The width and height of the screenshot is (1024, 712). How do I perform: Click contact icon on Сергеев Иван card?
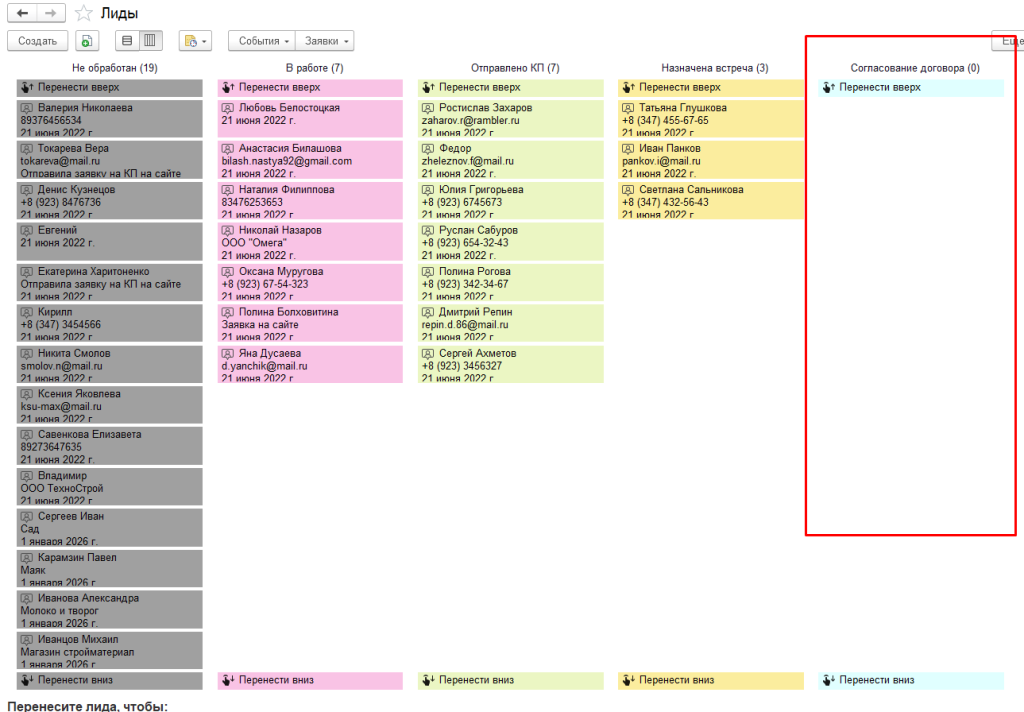point(27,517)
